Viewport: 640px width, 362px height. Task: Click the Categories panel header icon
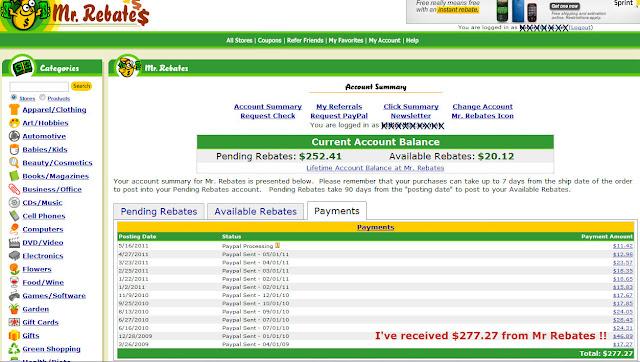tap(22, 67)
